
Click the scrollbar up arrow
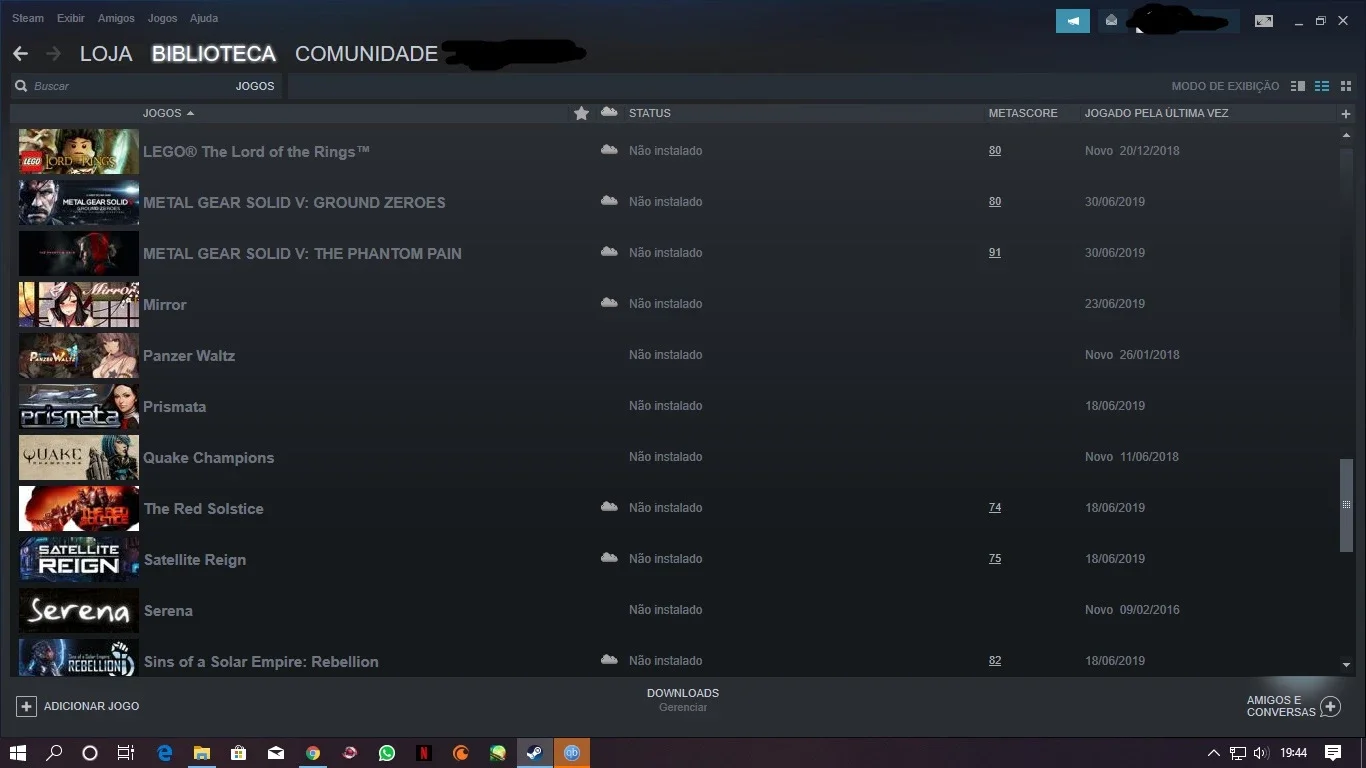pos(1346,136)
